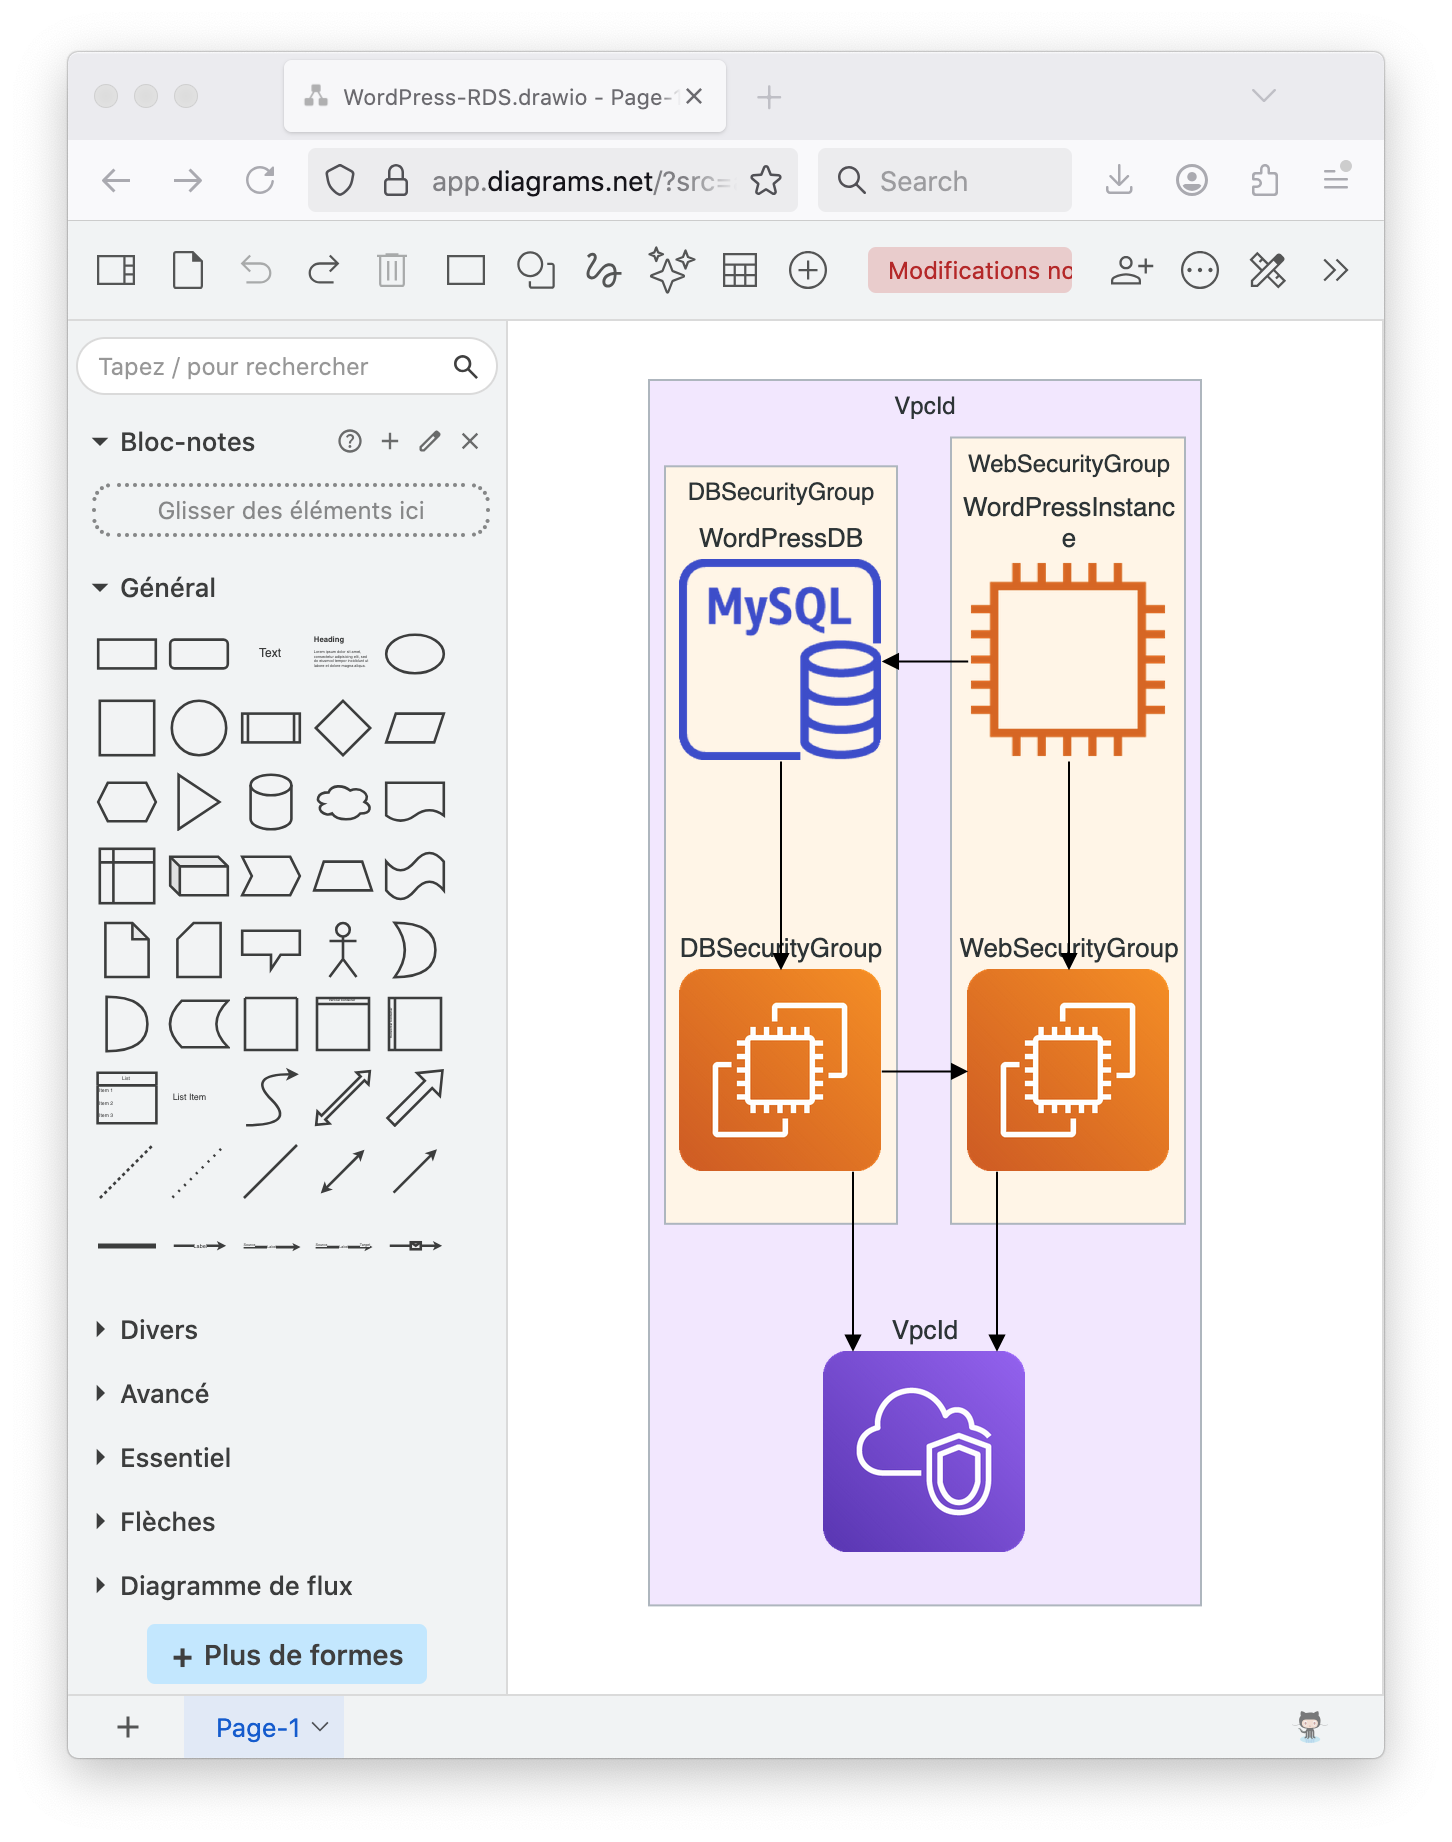
Task: Select the actor stick figure shape
Action: (x=343, y=949)
